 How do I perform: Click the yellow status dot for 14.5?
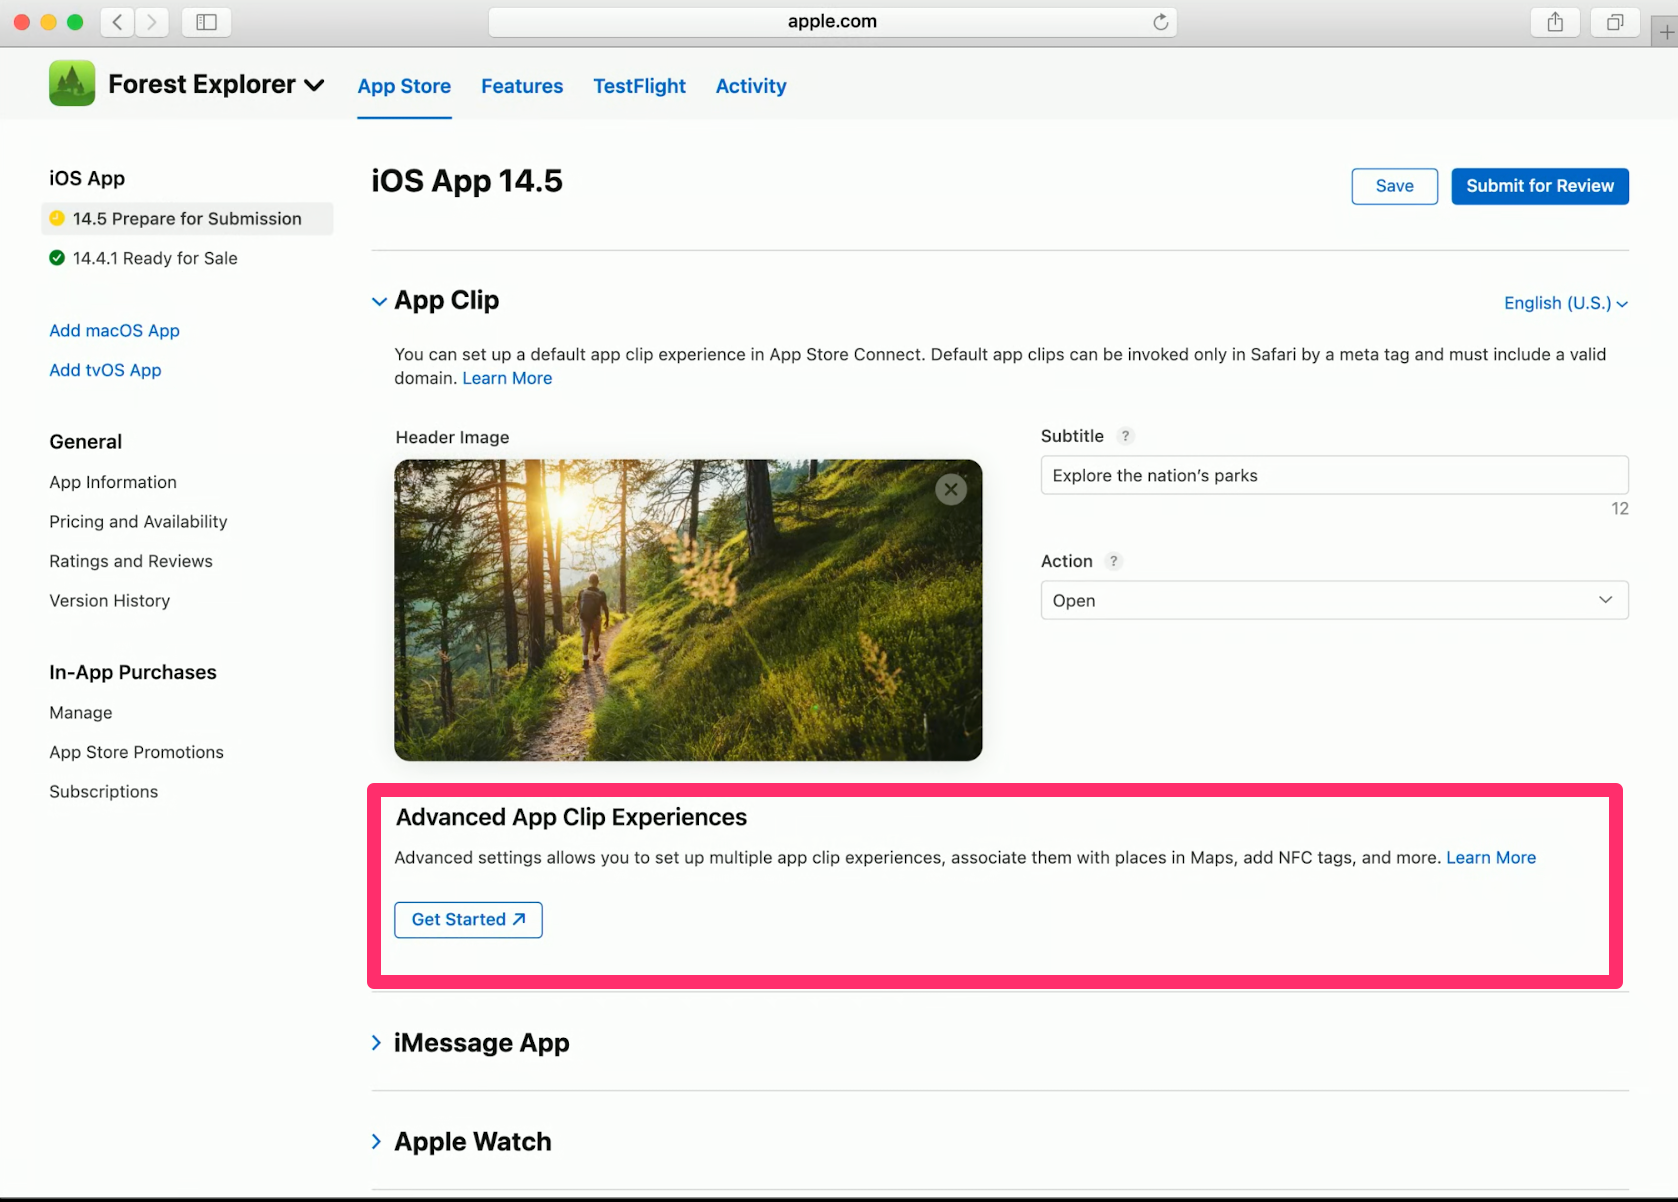[57, 218]
